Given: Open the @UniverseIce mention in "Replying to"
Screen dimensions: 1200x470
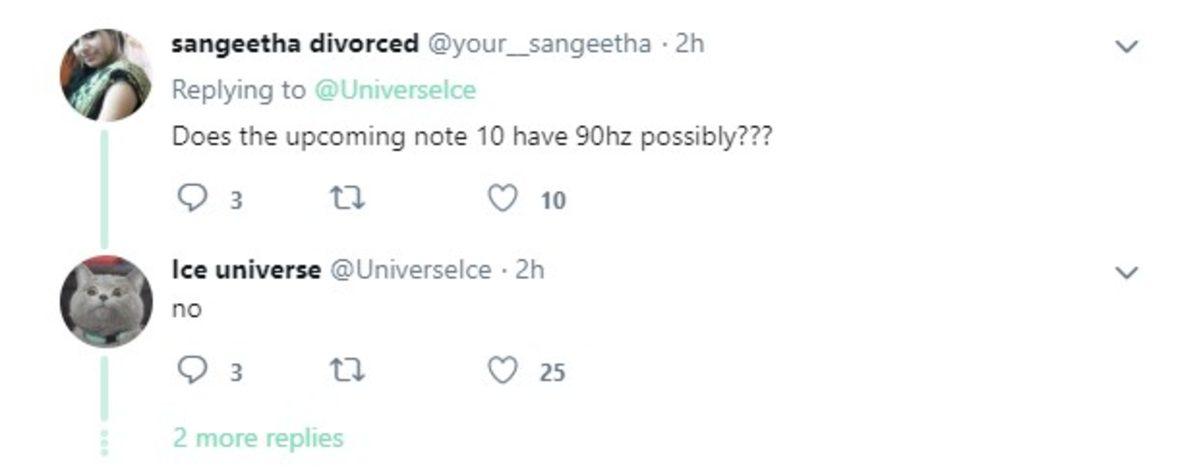Looking at the screenshot, I should tap(395, 90).
